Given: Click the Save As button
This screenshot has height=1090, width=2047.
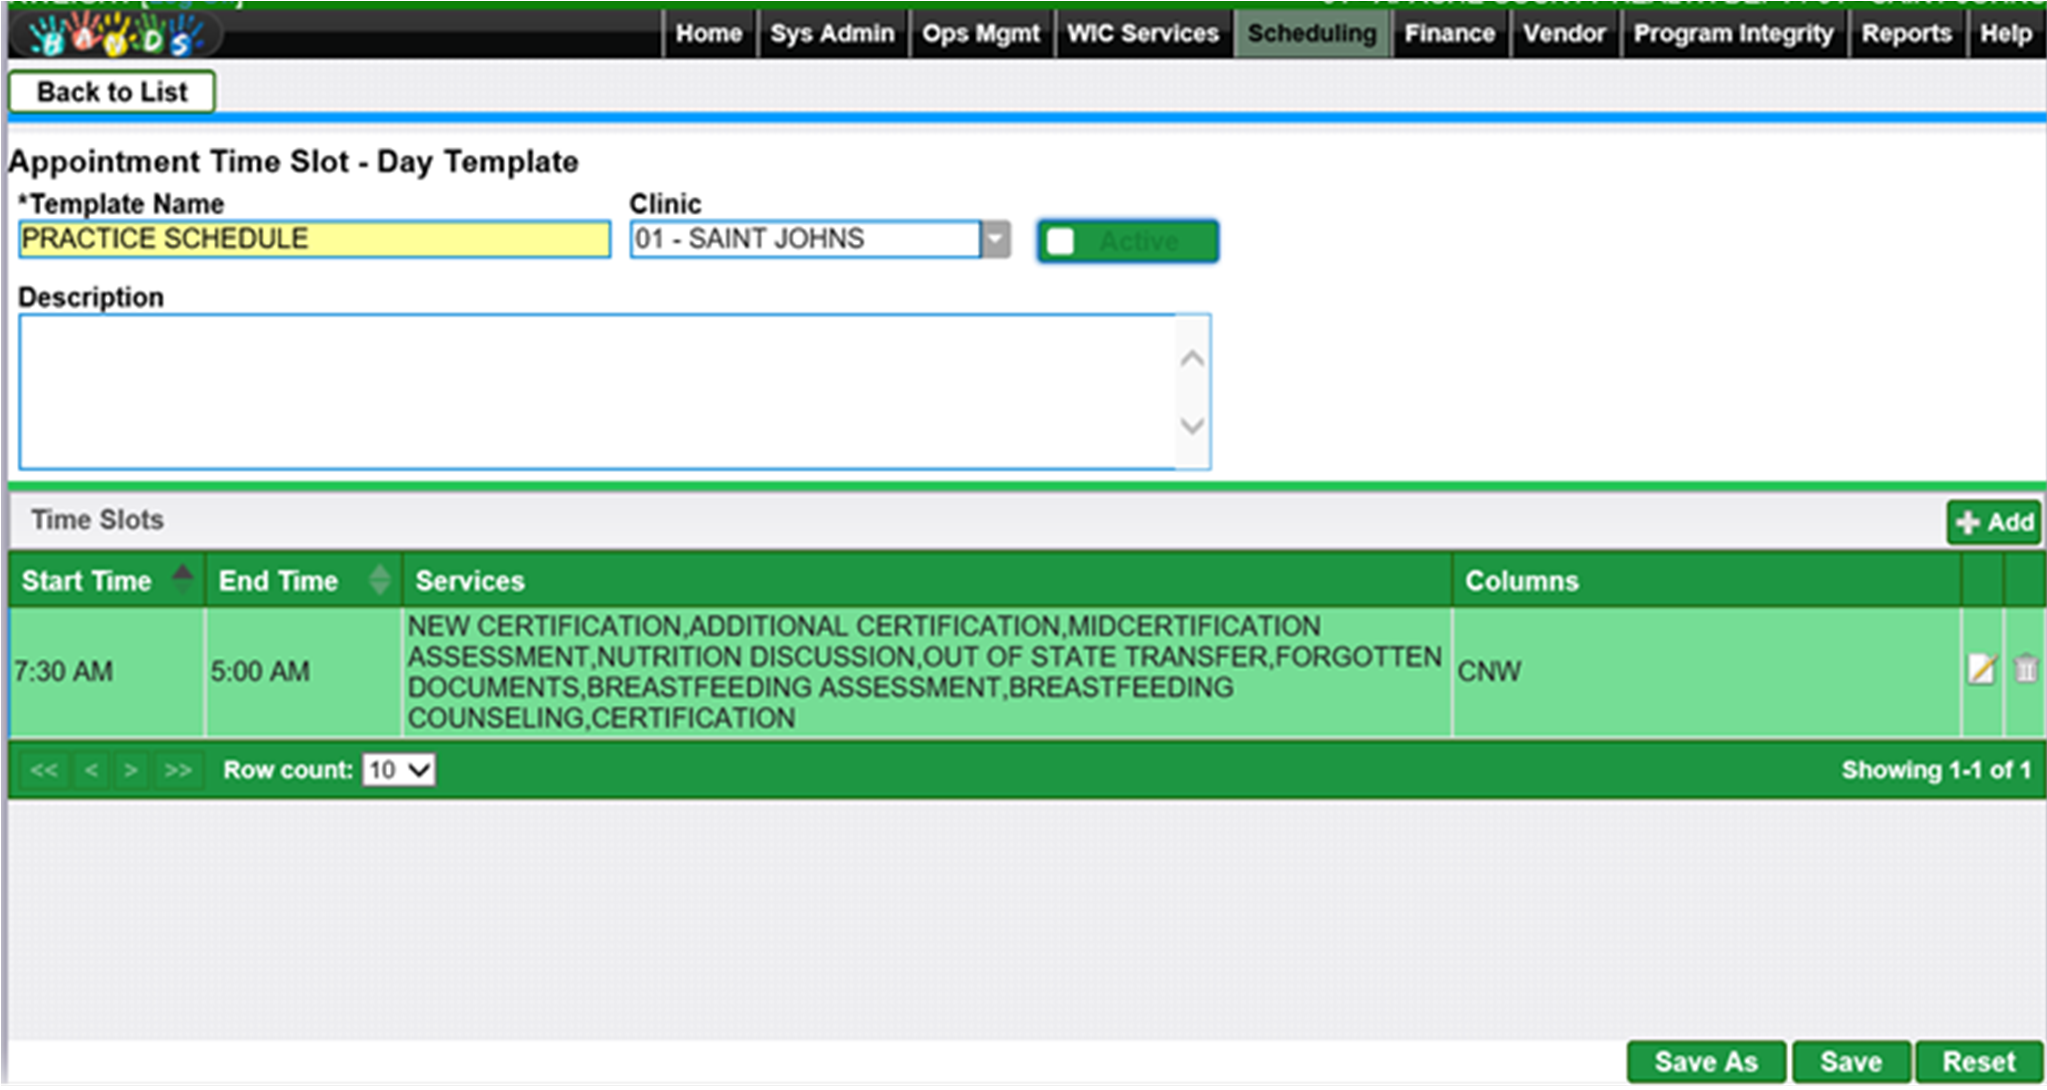Looking at the screenshot, I should [1705, 1061].
